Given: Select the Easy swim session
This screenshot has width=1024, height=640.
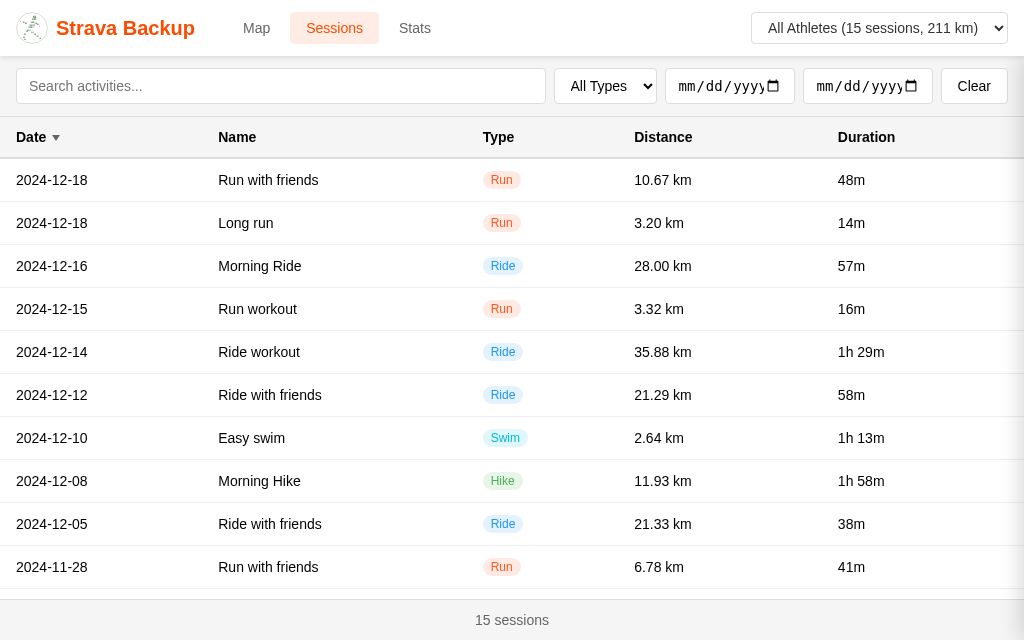Looking at the screenshot, I should (x=251, y=438).
